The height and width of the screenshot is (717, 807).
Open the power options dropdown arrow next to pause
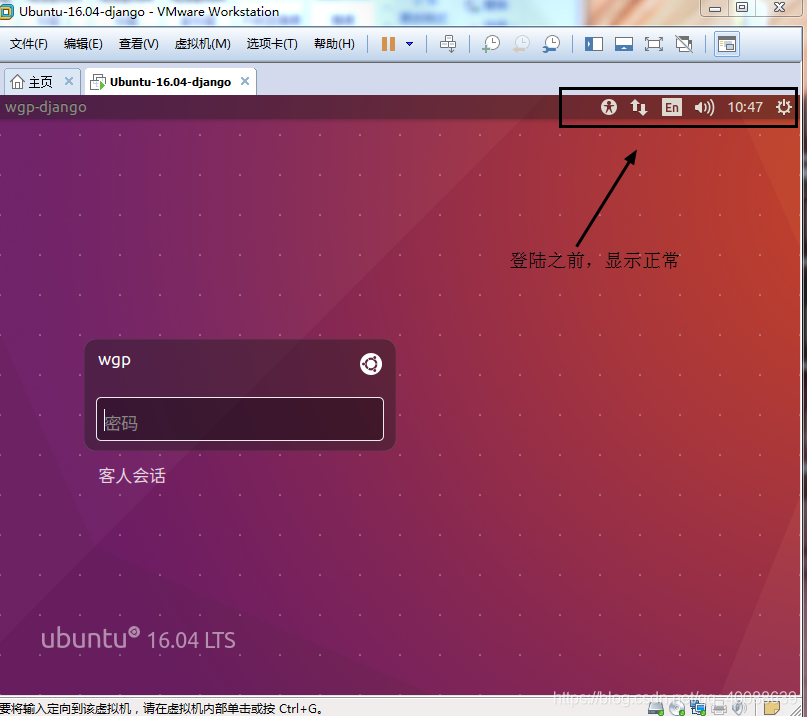[x=410, y=44]
